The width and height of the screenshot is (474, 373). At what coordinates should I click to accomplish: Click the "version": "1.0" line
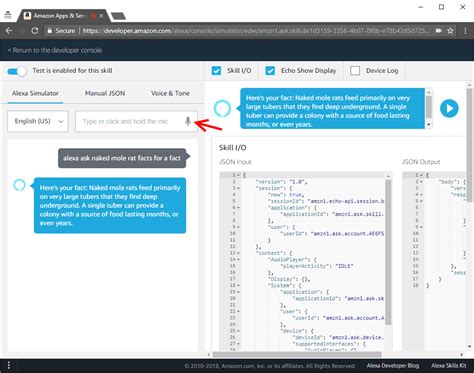[x=281, y=182]
